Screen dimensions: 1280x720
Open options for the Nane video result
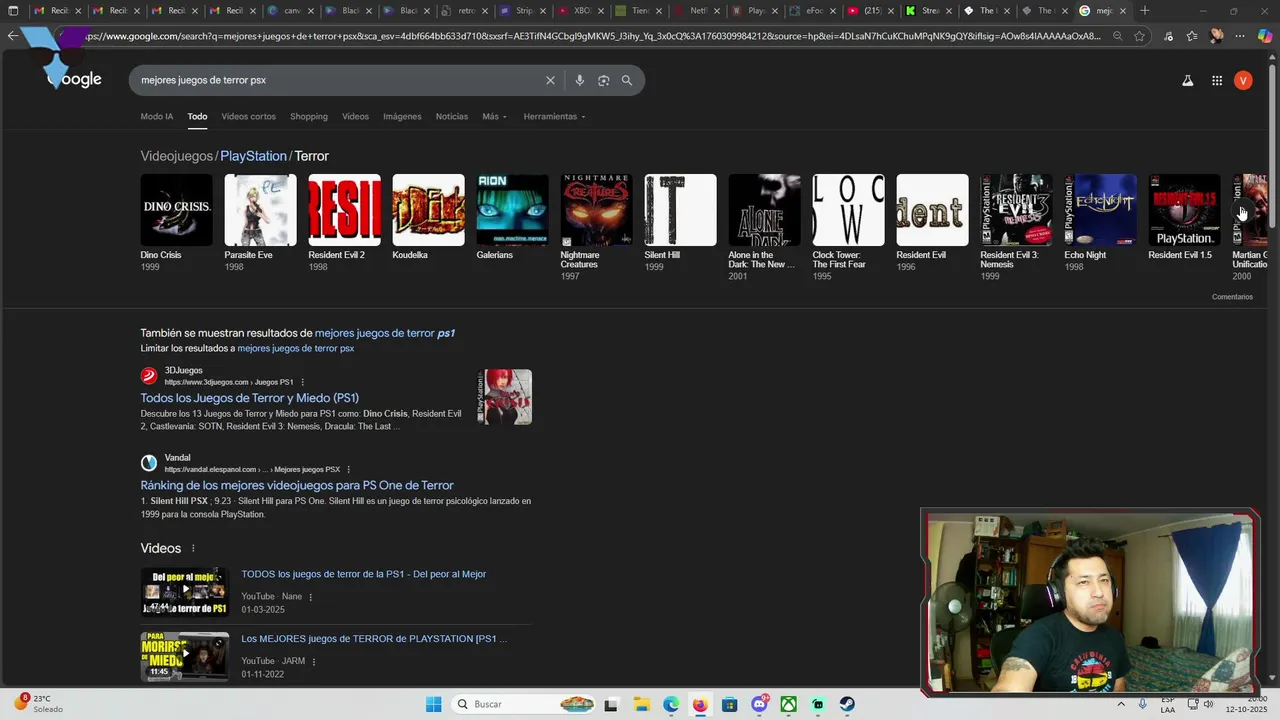coord(311,597)
